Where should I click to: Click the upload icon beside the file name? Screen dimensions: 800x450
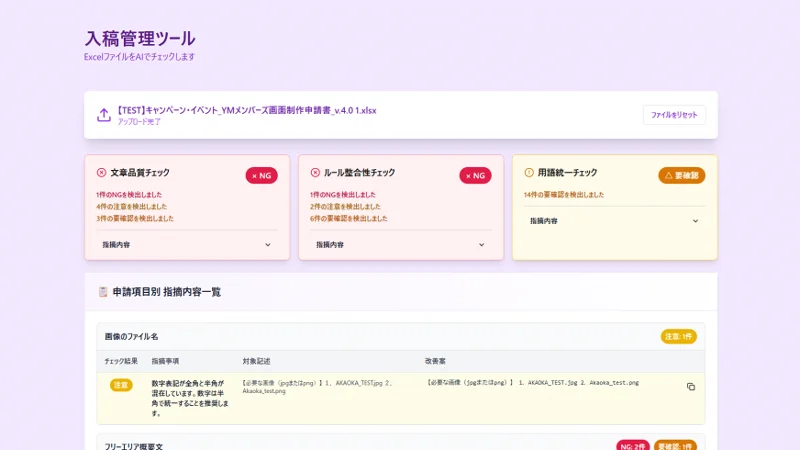(104, 115)
